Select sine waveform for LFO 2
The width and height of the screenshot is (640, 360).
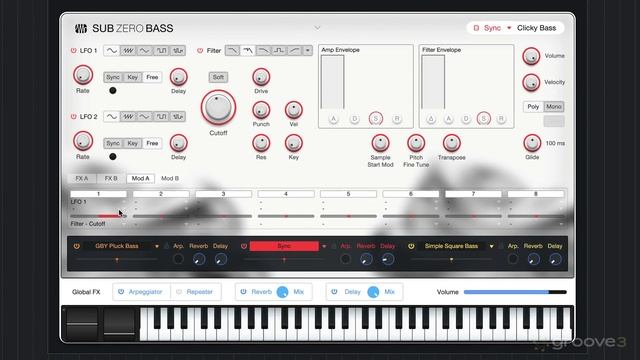click(111, 117)
